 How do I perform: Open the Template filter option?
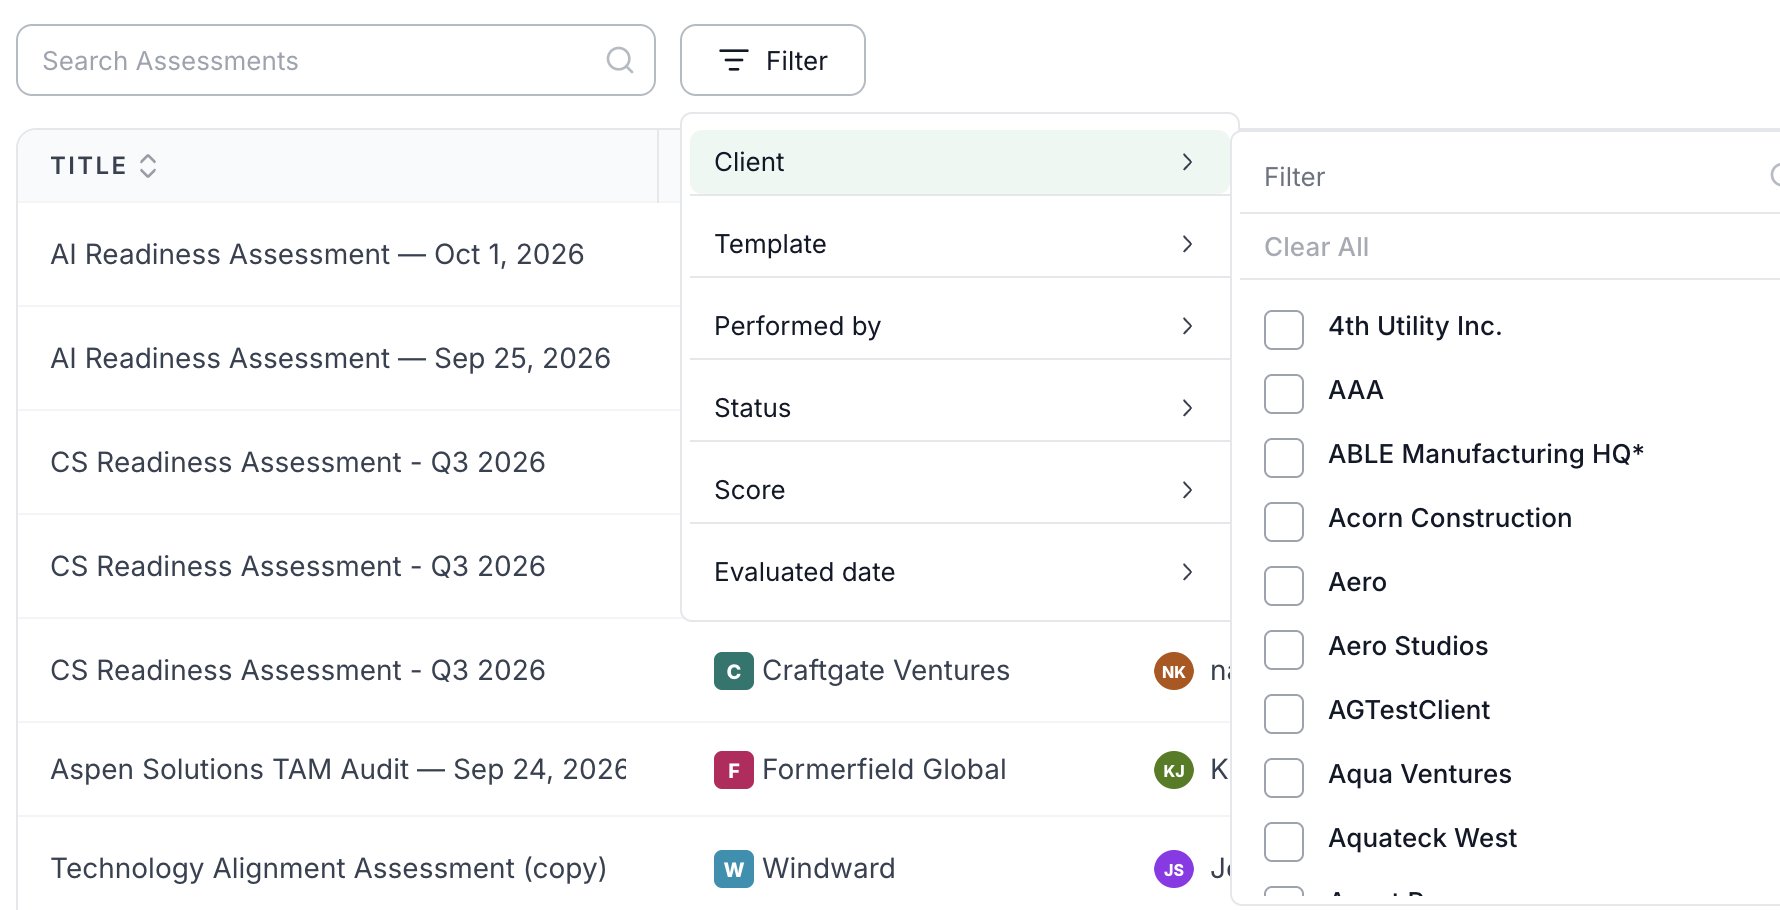click(959, 244)
